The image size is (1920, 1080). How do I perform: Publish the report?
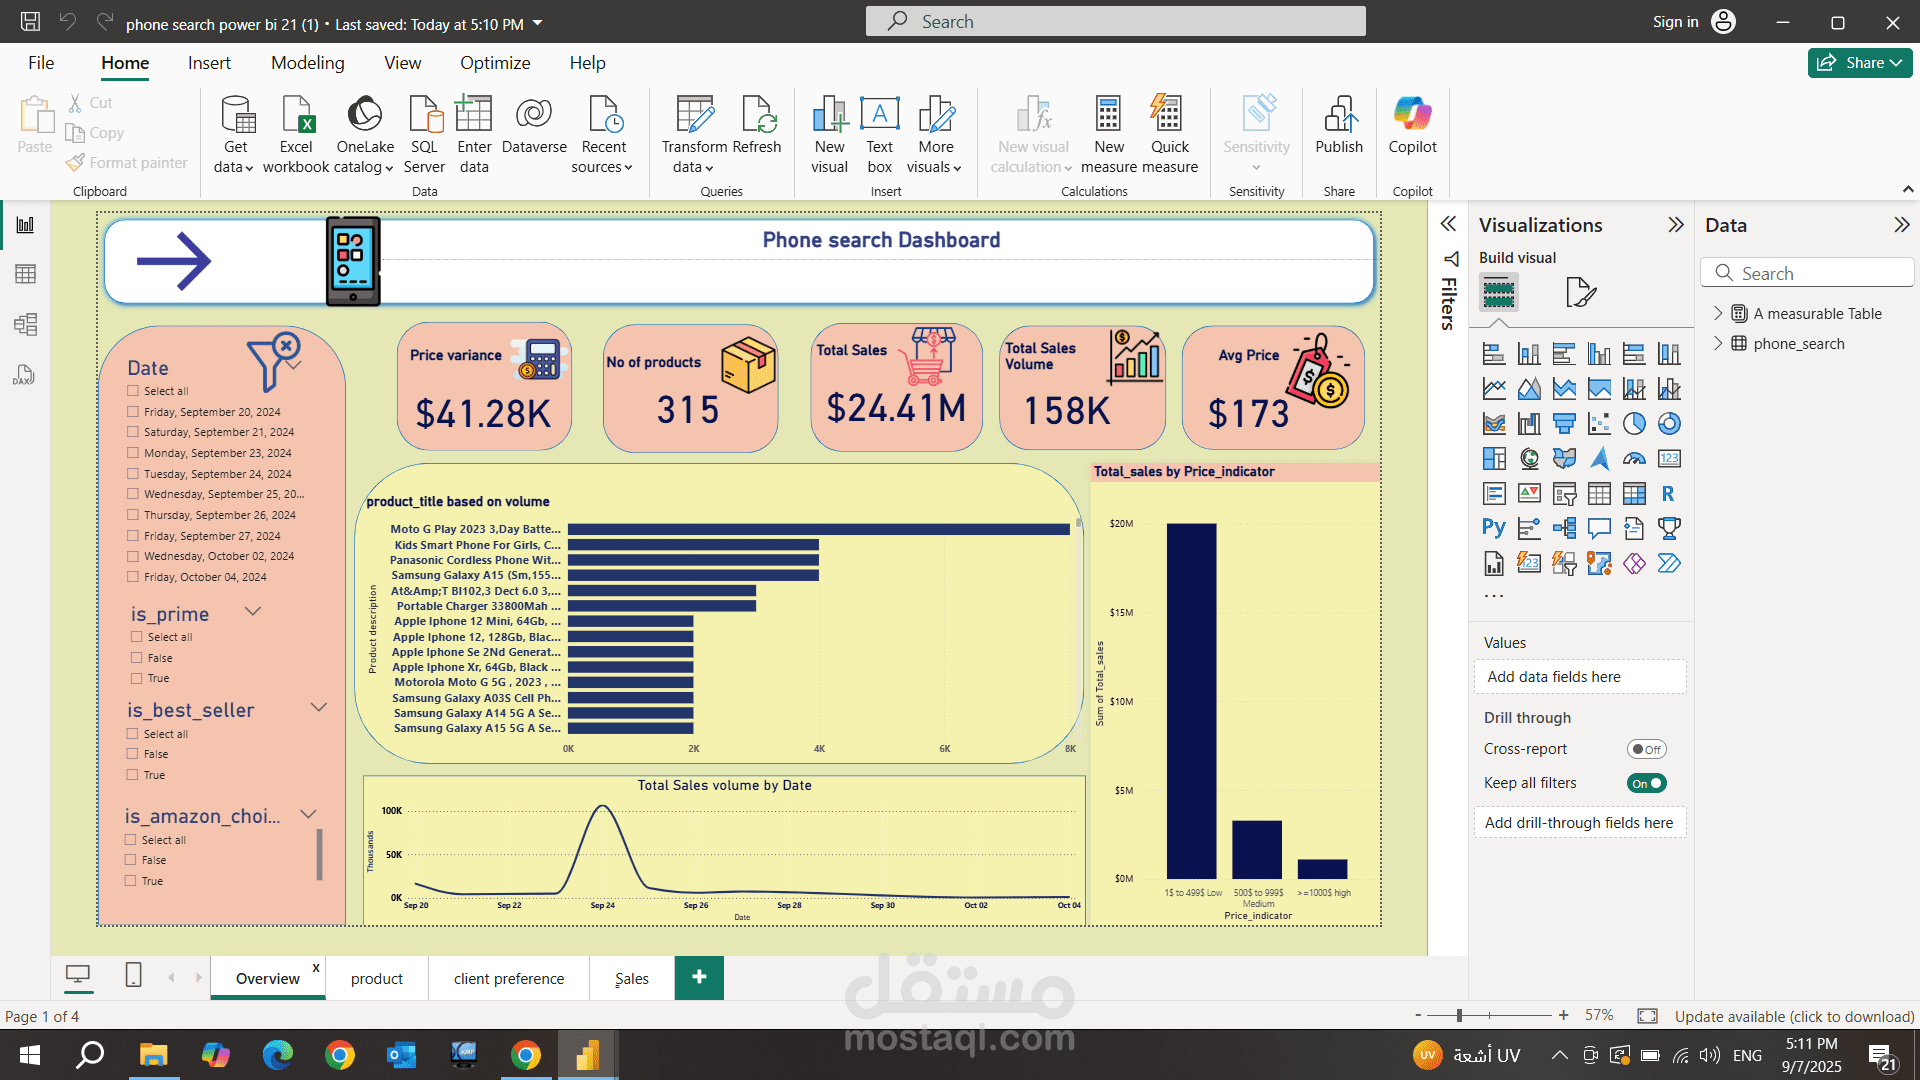1339,126
